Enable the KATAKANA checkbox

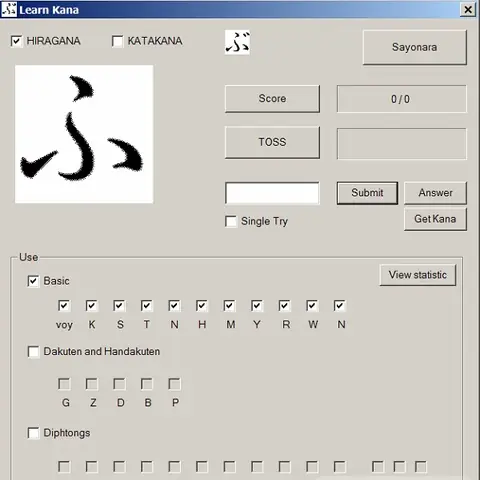point(117,41)
